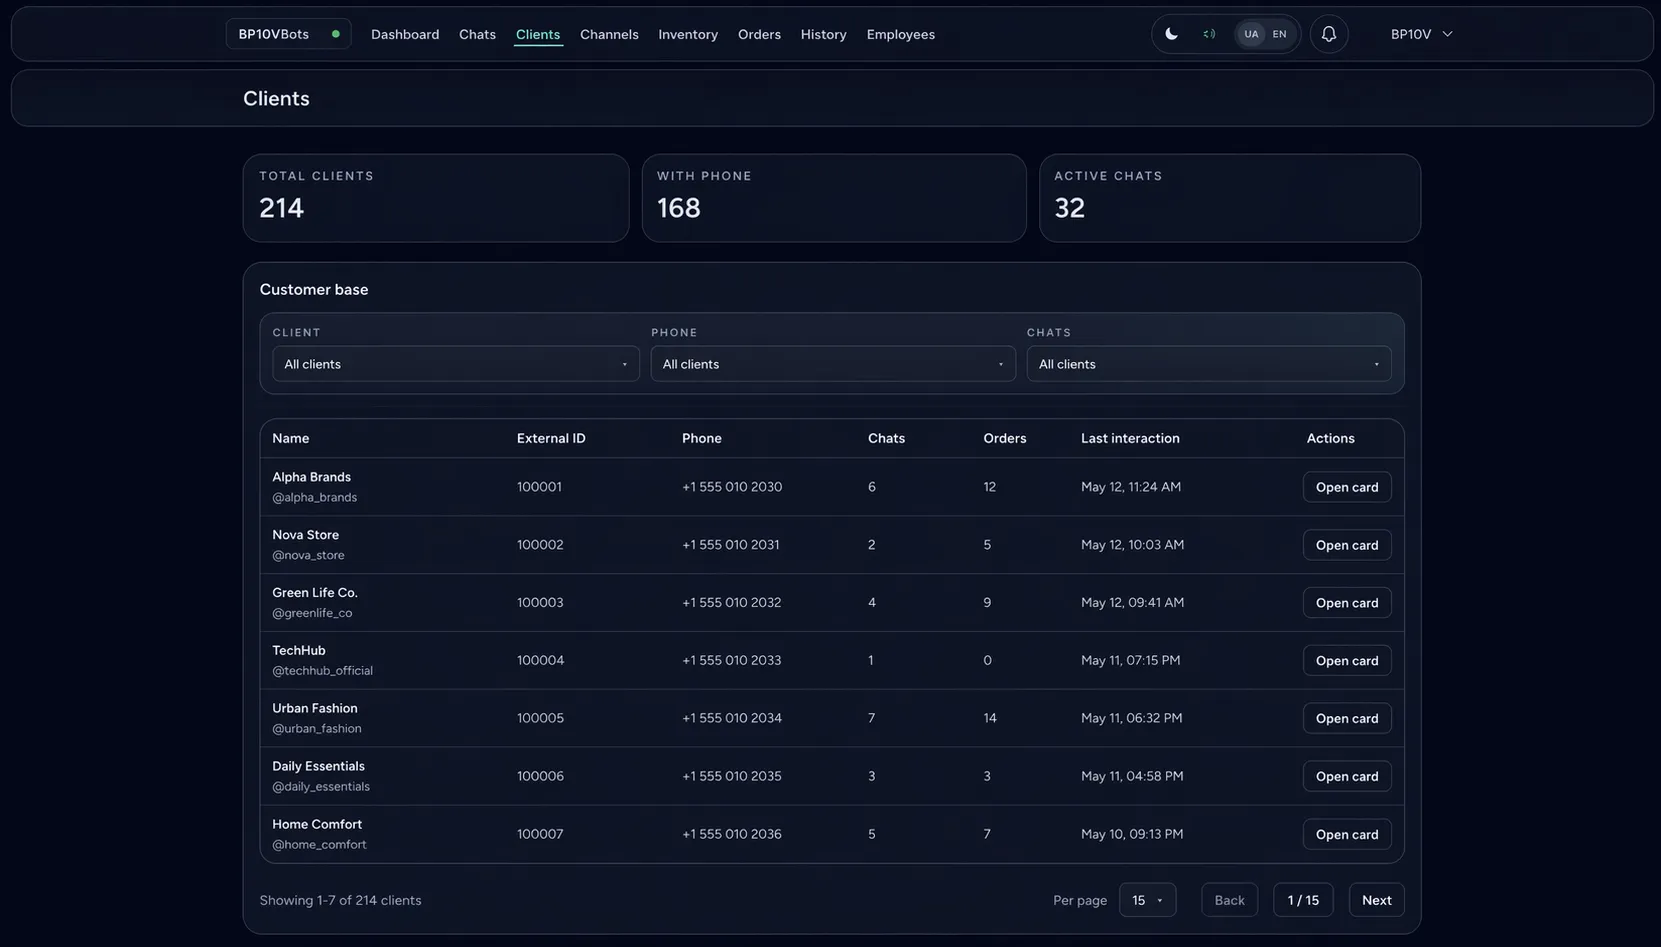
Task: Click the Urban Fashion client name
Action: coord(315,708)
